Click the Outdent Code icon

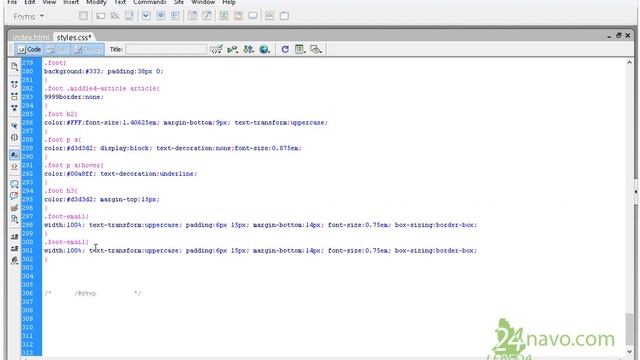tap(14, 249)
